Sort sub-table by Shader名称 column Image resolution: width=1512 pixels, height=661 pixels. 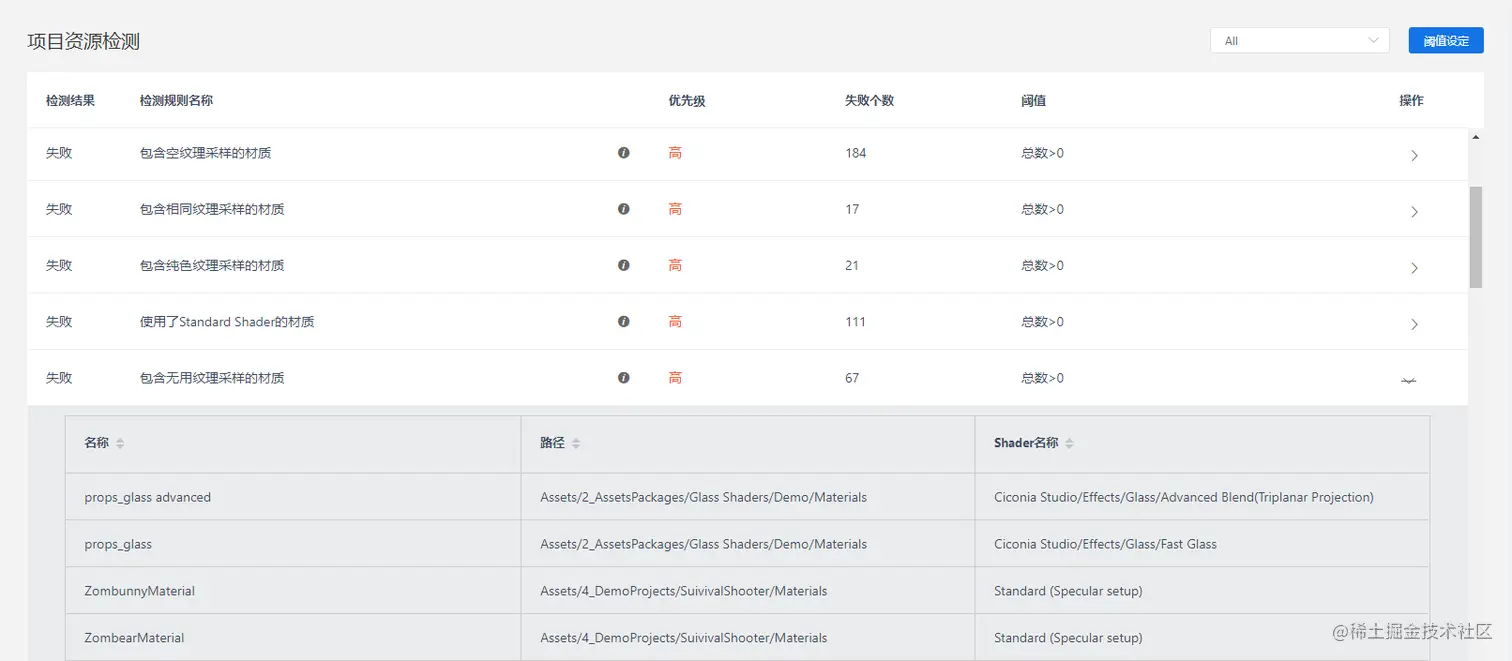pyautogui.click(x=1069, y=443)
